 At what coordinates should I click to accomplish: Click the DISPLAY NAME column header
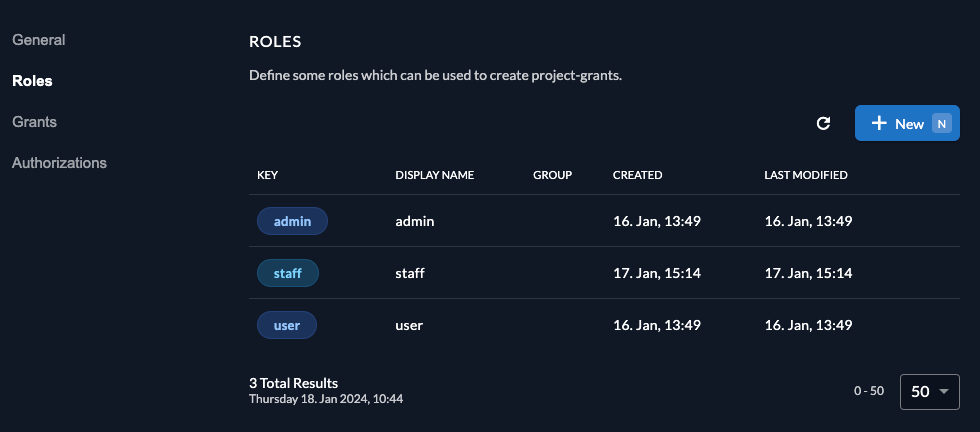(x=434, y=175)
